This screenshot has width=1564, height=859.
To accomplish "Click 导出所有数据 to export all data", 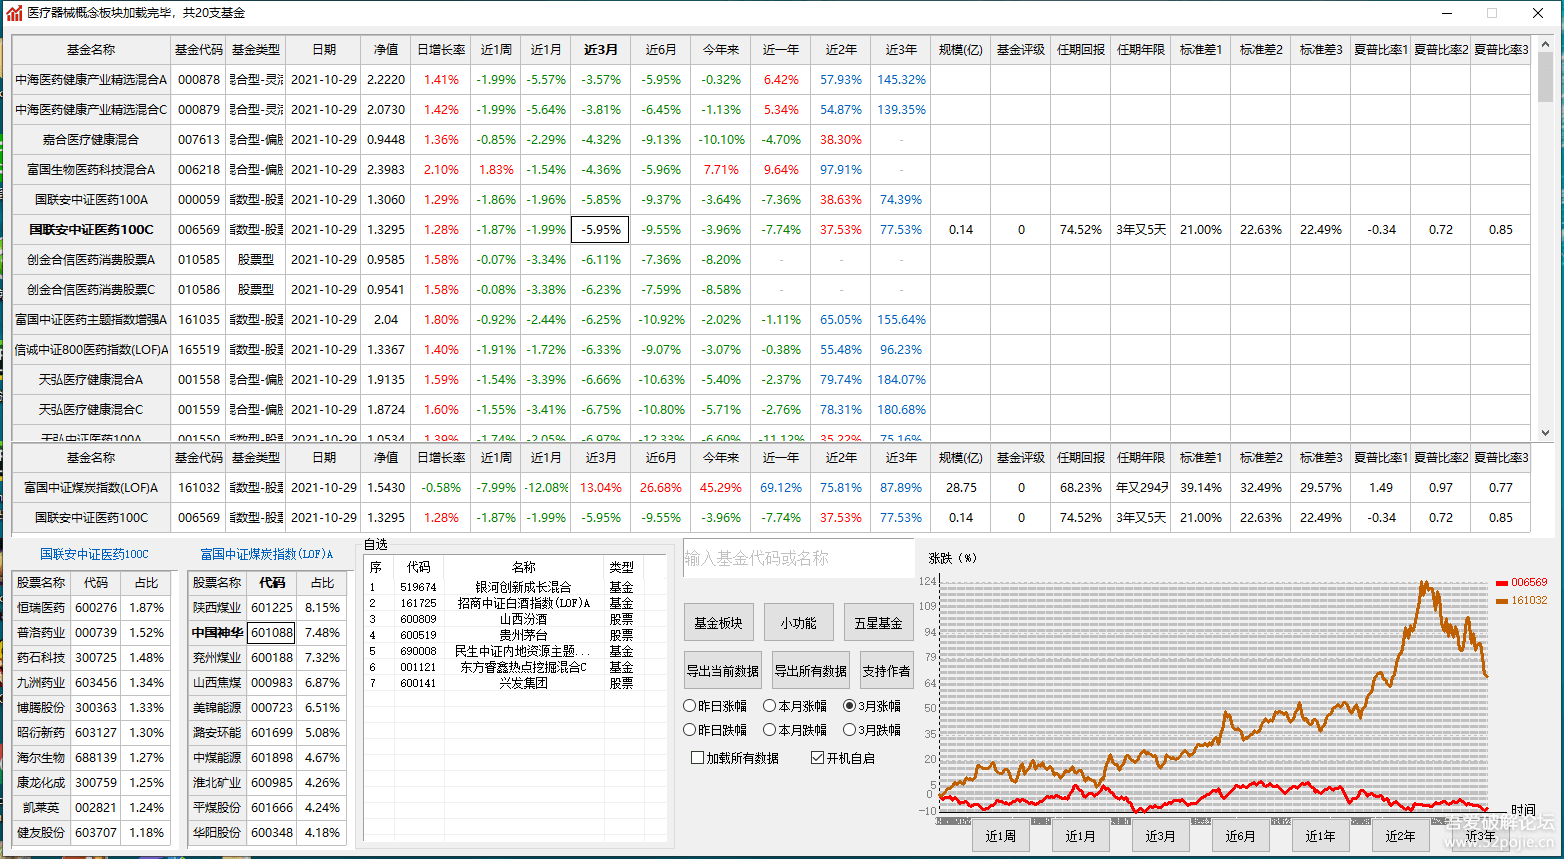I will point(811,671).
